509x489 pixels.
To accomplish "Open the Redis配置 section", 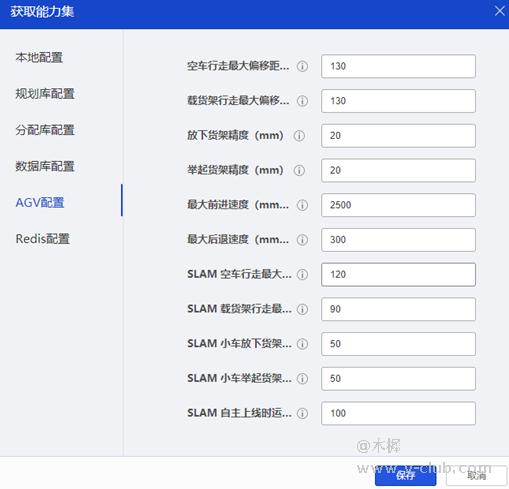I will [43, 239].
